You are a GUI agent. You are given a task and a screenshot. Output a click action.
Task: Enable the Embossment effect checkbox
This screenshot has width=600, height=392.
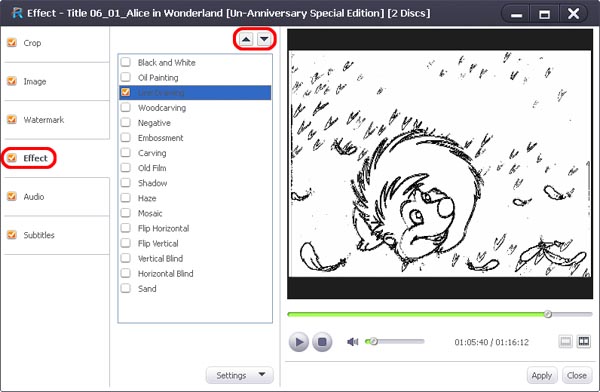tap(126, 137)
